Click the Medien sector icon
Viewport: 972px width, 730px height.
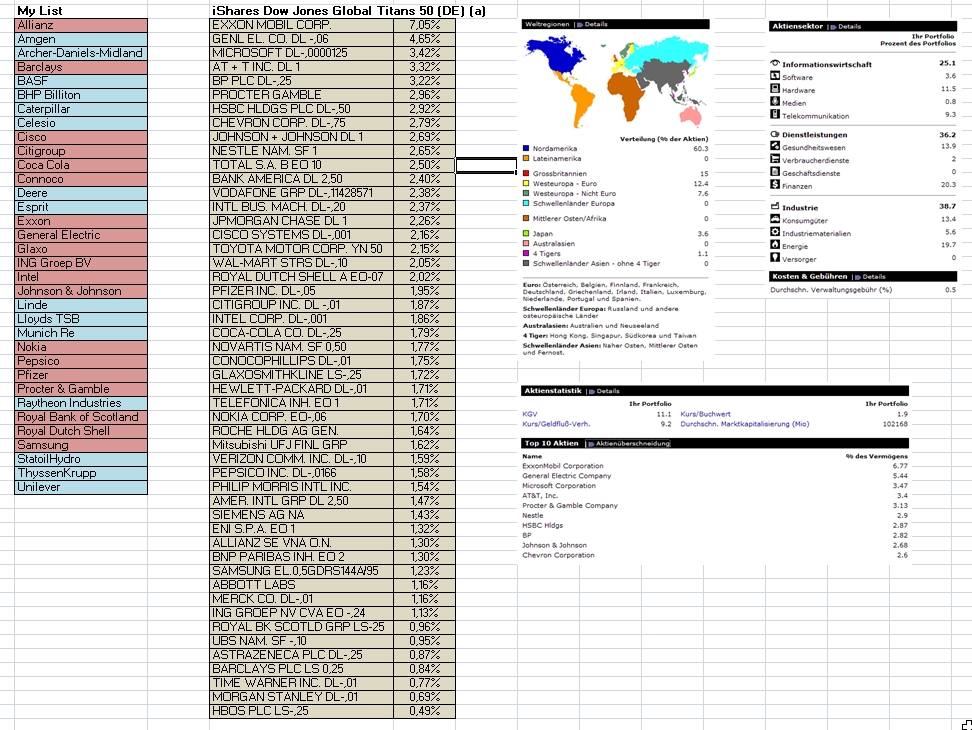774,101
